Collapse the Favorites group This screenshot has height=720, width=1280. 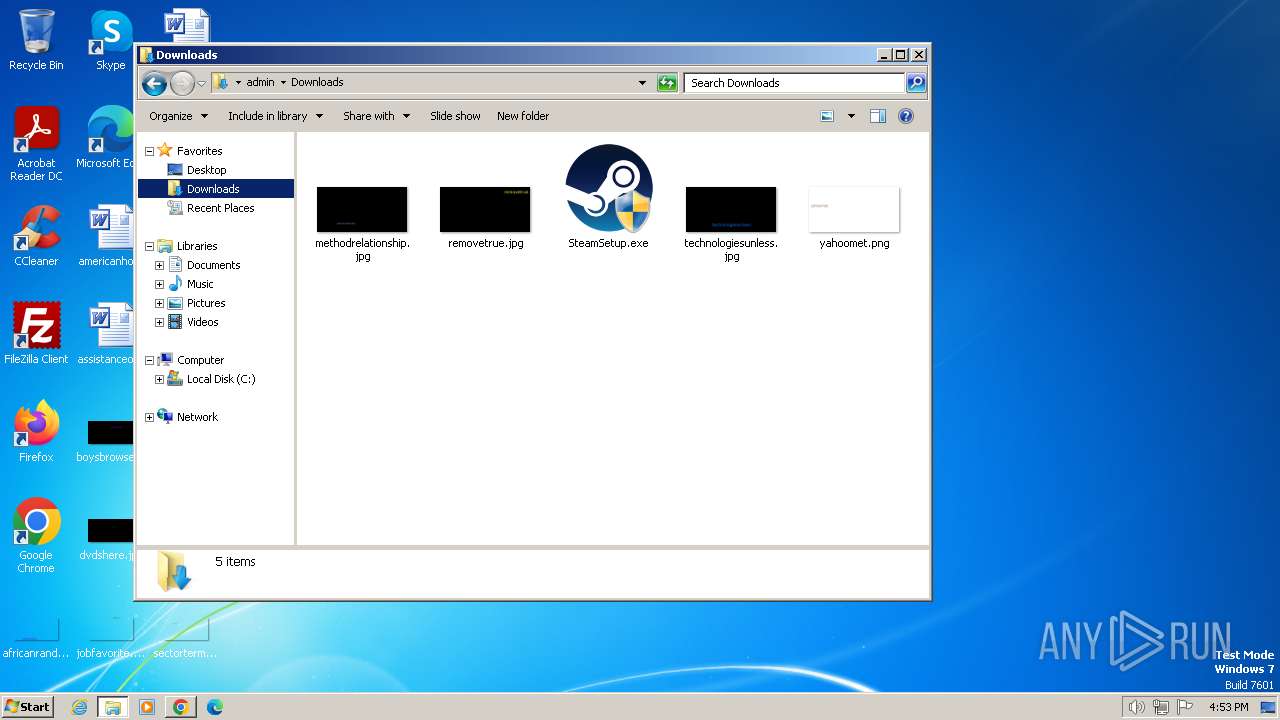point(150,151)
